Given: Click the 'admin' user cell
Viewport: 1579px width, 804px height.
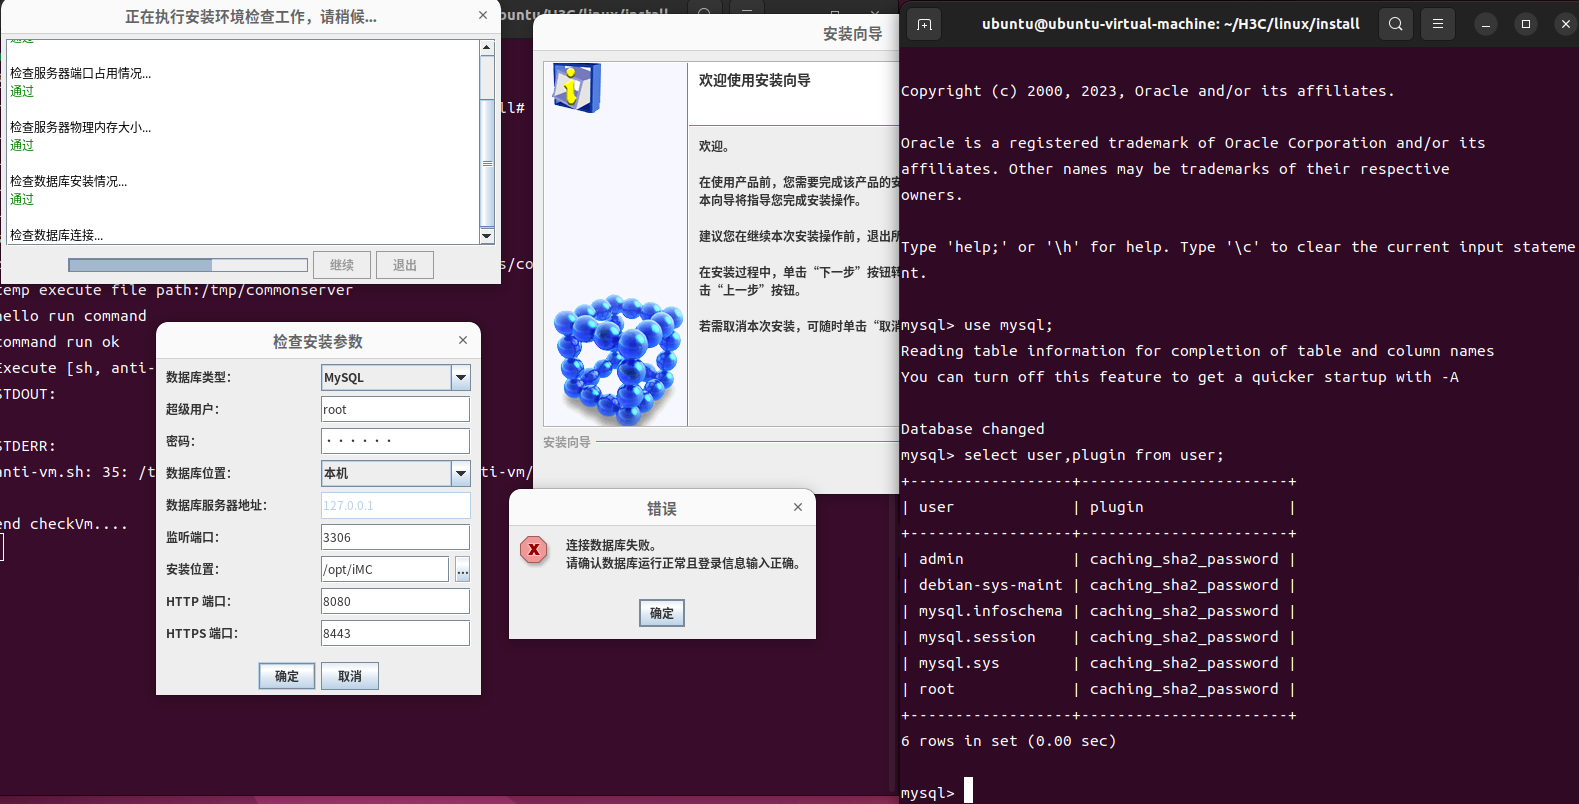Looking at the screenshot, I should (x=941, y=559).
